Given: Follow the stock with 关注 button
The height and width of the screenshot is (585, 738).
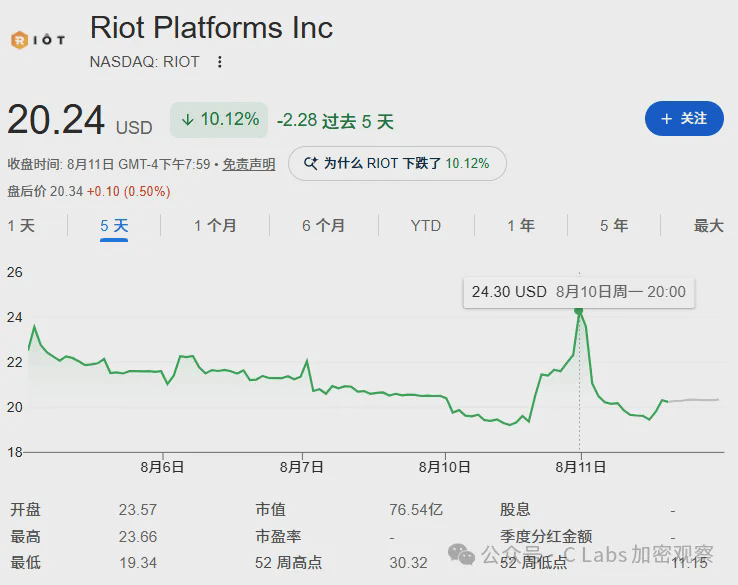Looking at the screenshot, I should 684,119.
